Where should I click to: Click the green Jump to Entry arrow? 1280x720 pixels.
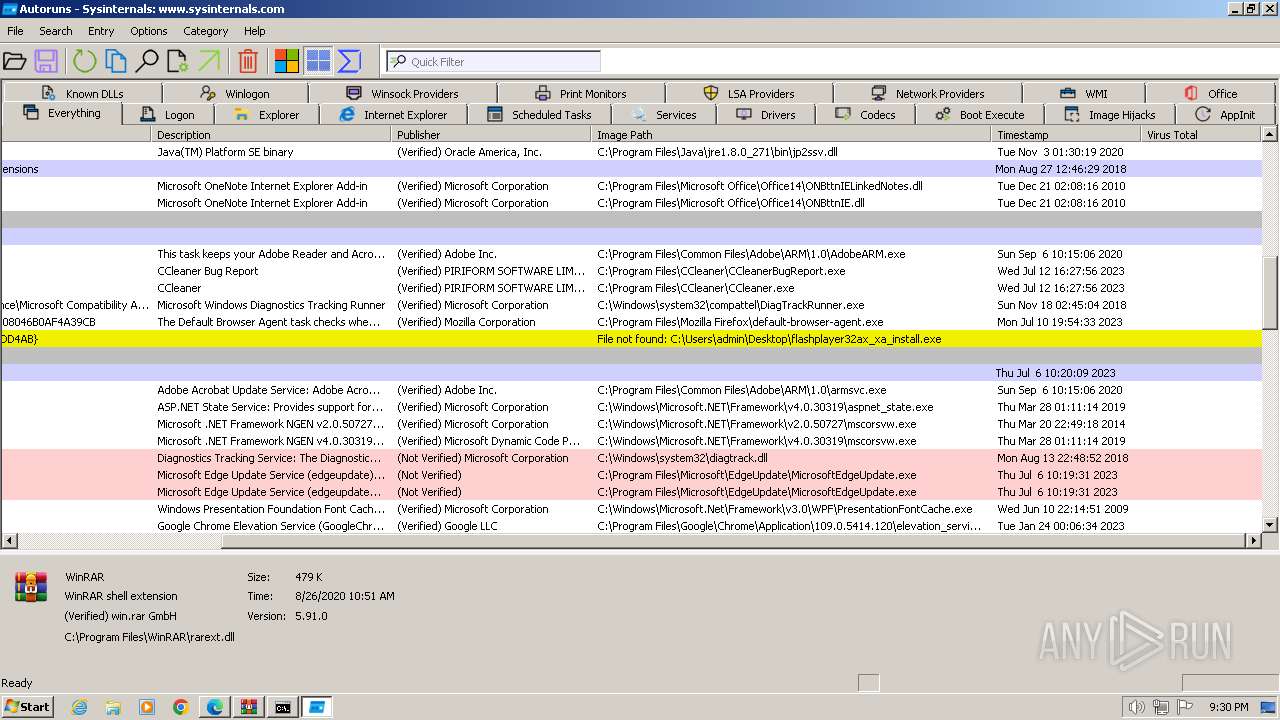(209, 61)
